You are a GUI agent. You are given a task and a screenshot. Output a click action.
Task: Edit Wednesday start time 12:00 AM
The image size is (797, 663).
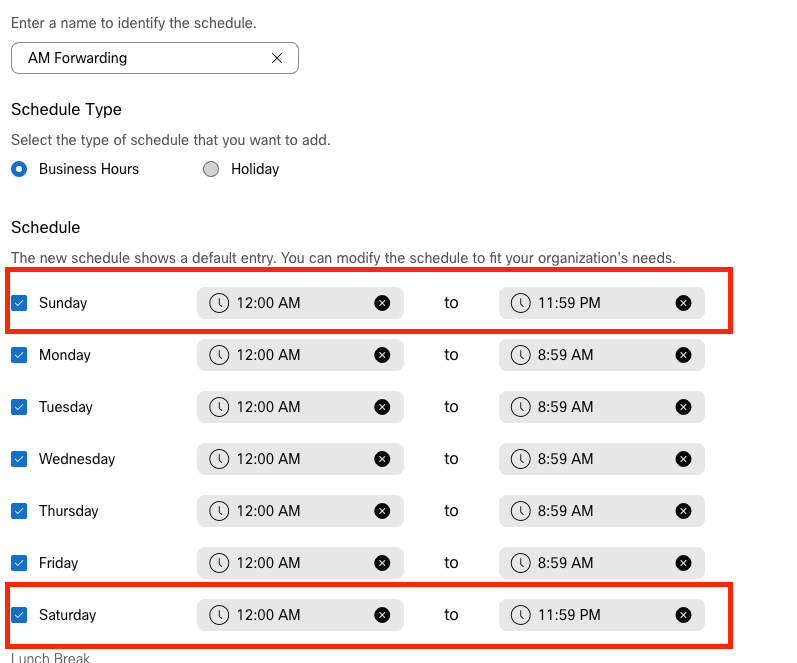tap(300, 459)
